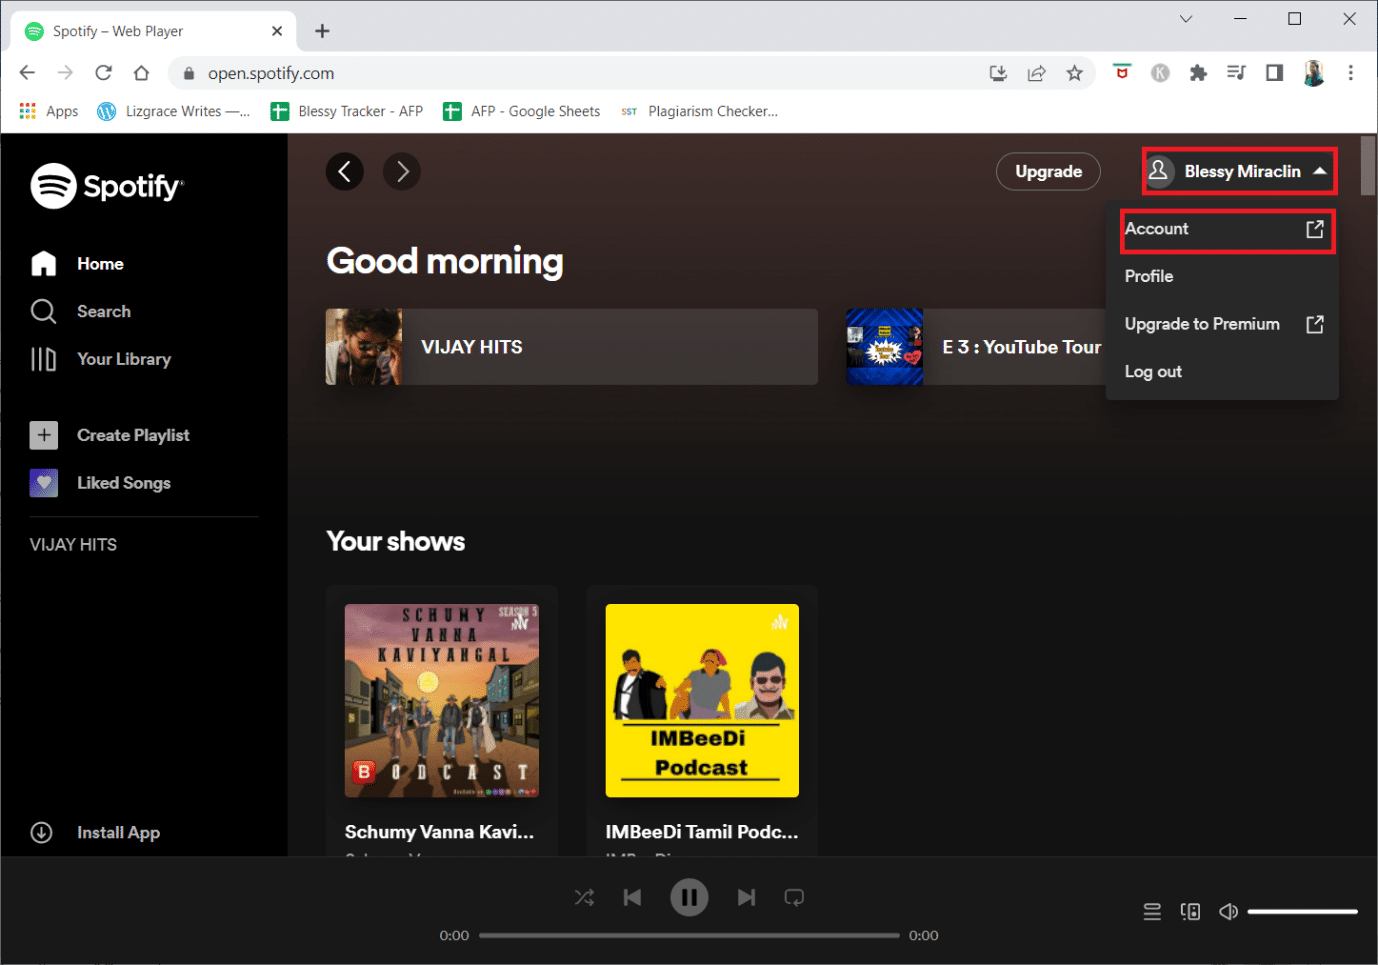This screenshot has height=965, width=1378.
Task: Click the browser forward arrow
Action: pyautogui.click(x=65, y=73)
